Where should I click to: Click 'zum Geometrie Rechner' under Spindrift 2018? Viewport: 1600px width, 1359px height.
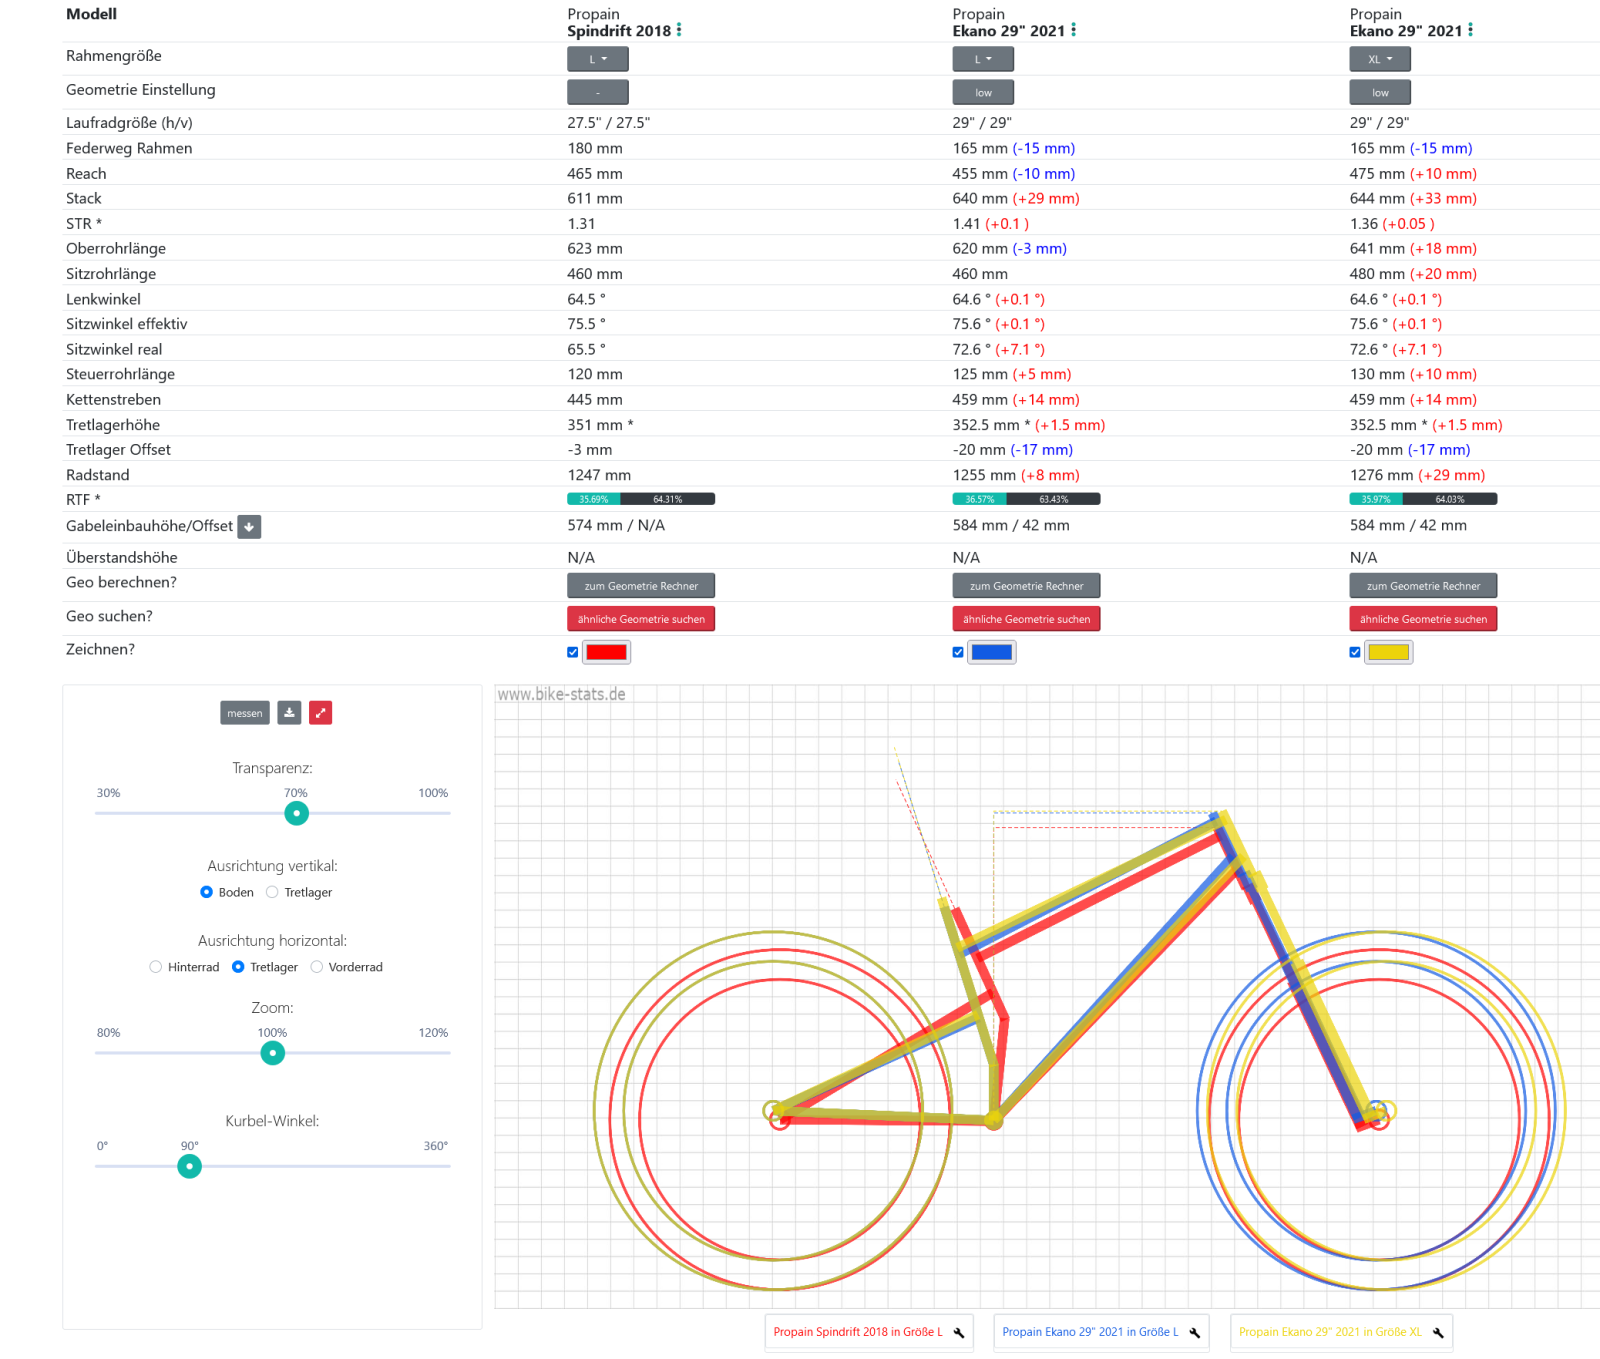[641, 586]
